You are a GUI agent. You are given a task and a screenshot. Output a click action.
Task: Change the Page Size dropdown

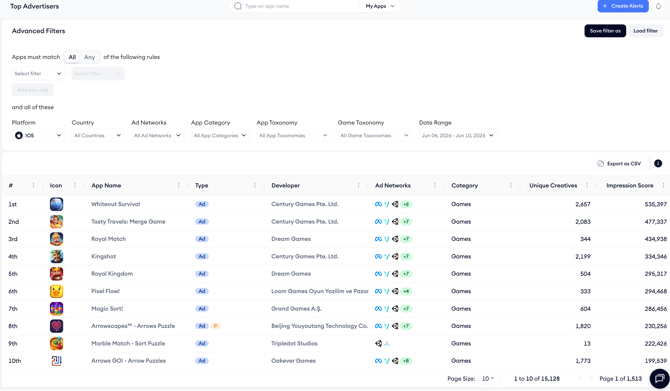pyautogui.click(x=488, y=379)
